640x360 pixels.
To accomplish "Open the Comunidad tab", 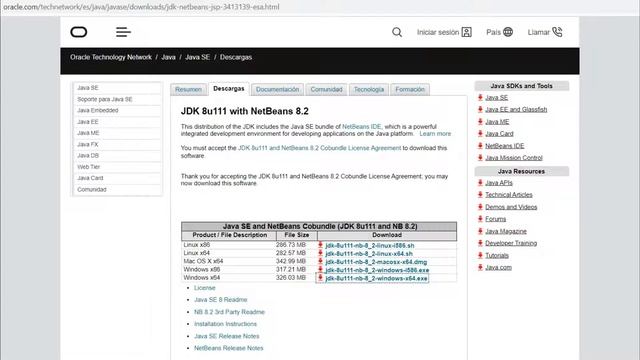I will [x=326, y=89].
